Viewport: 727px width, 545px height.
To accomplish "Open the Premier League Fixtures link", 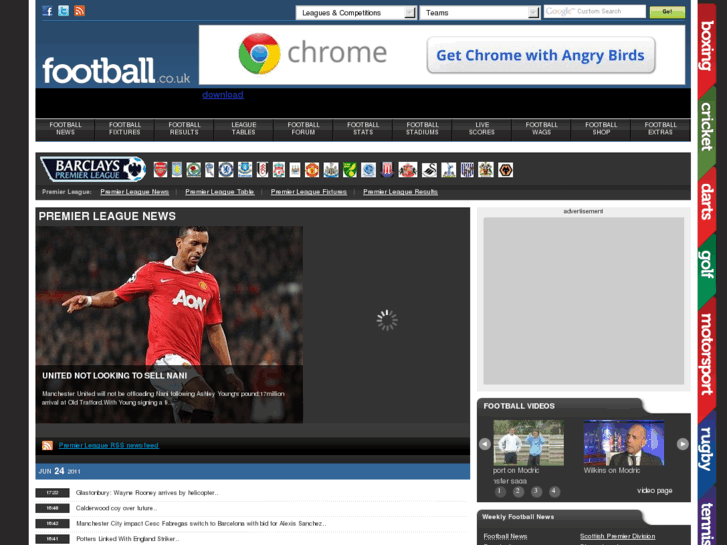I will 309,192.
